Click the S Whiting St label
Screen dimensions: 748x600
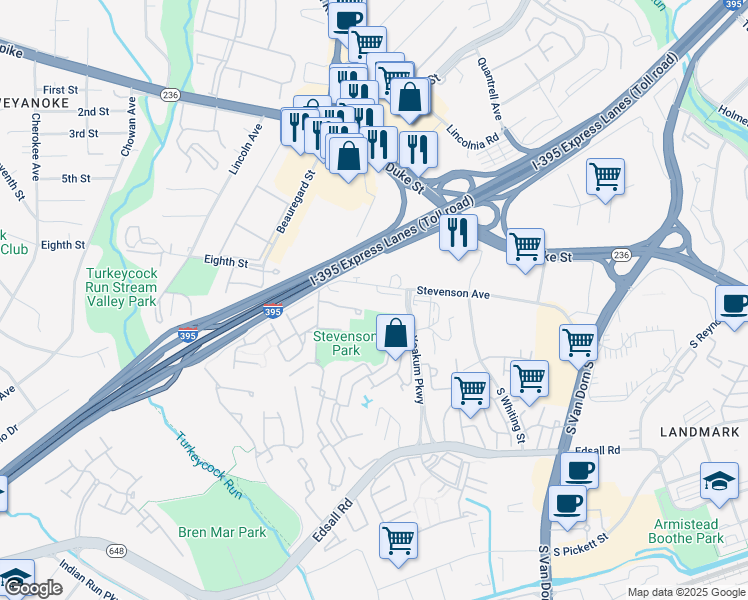(x=510, y=415)
